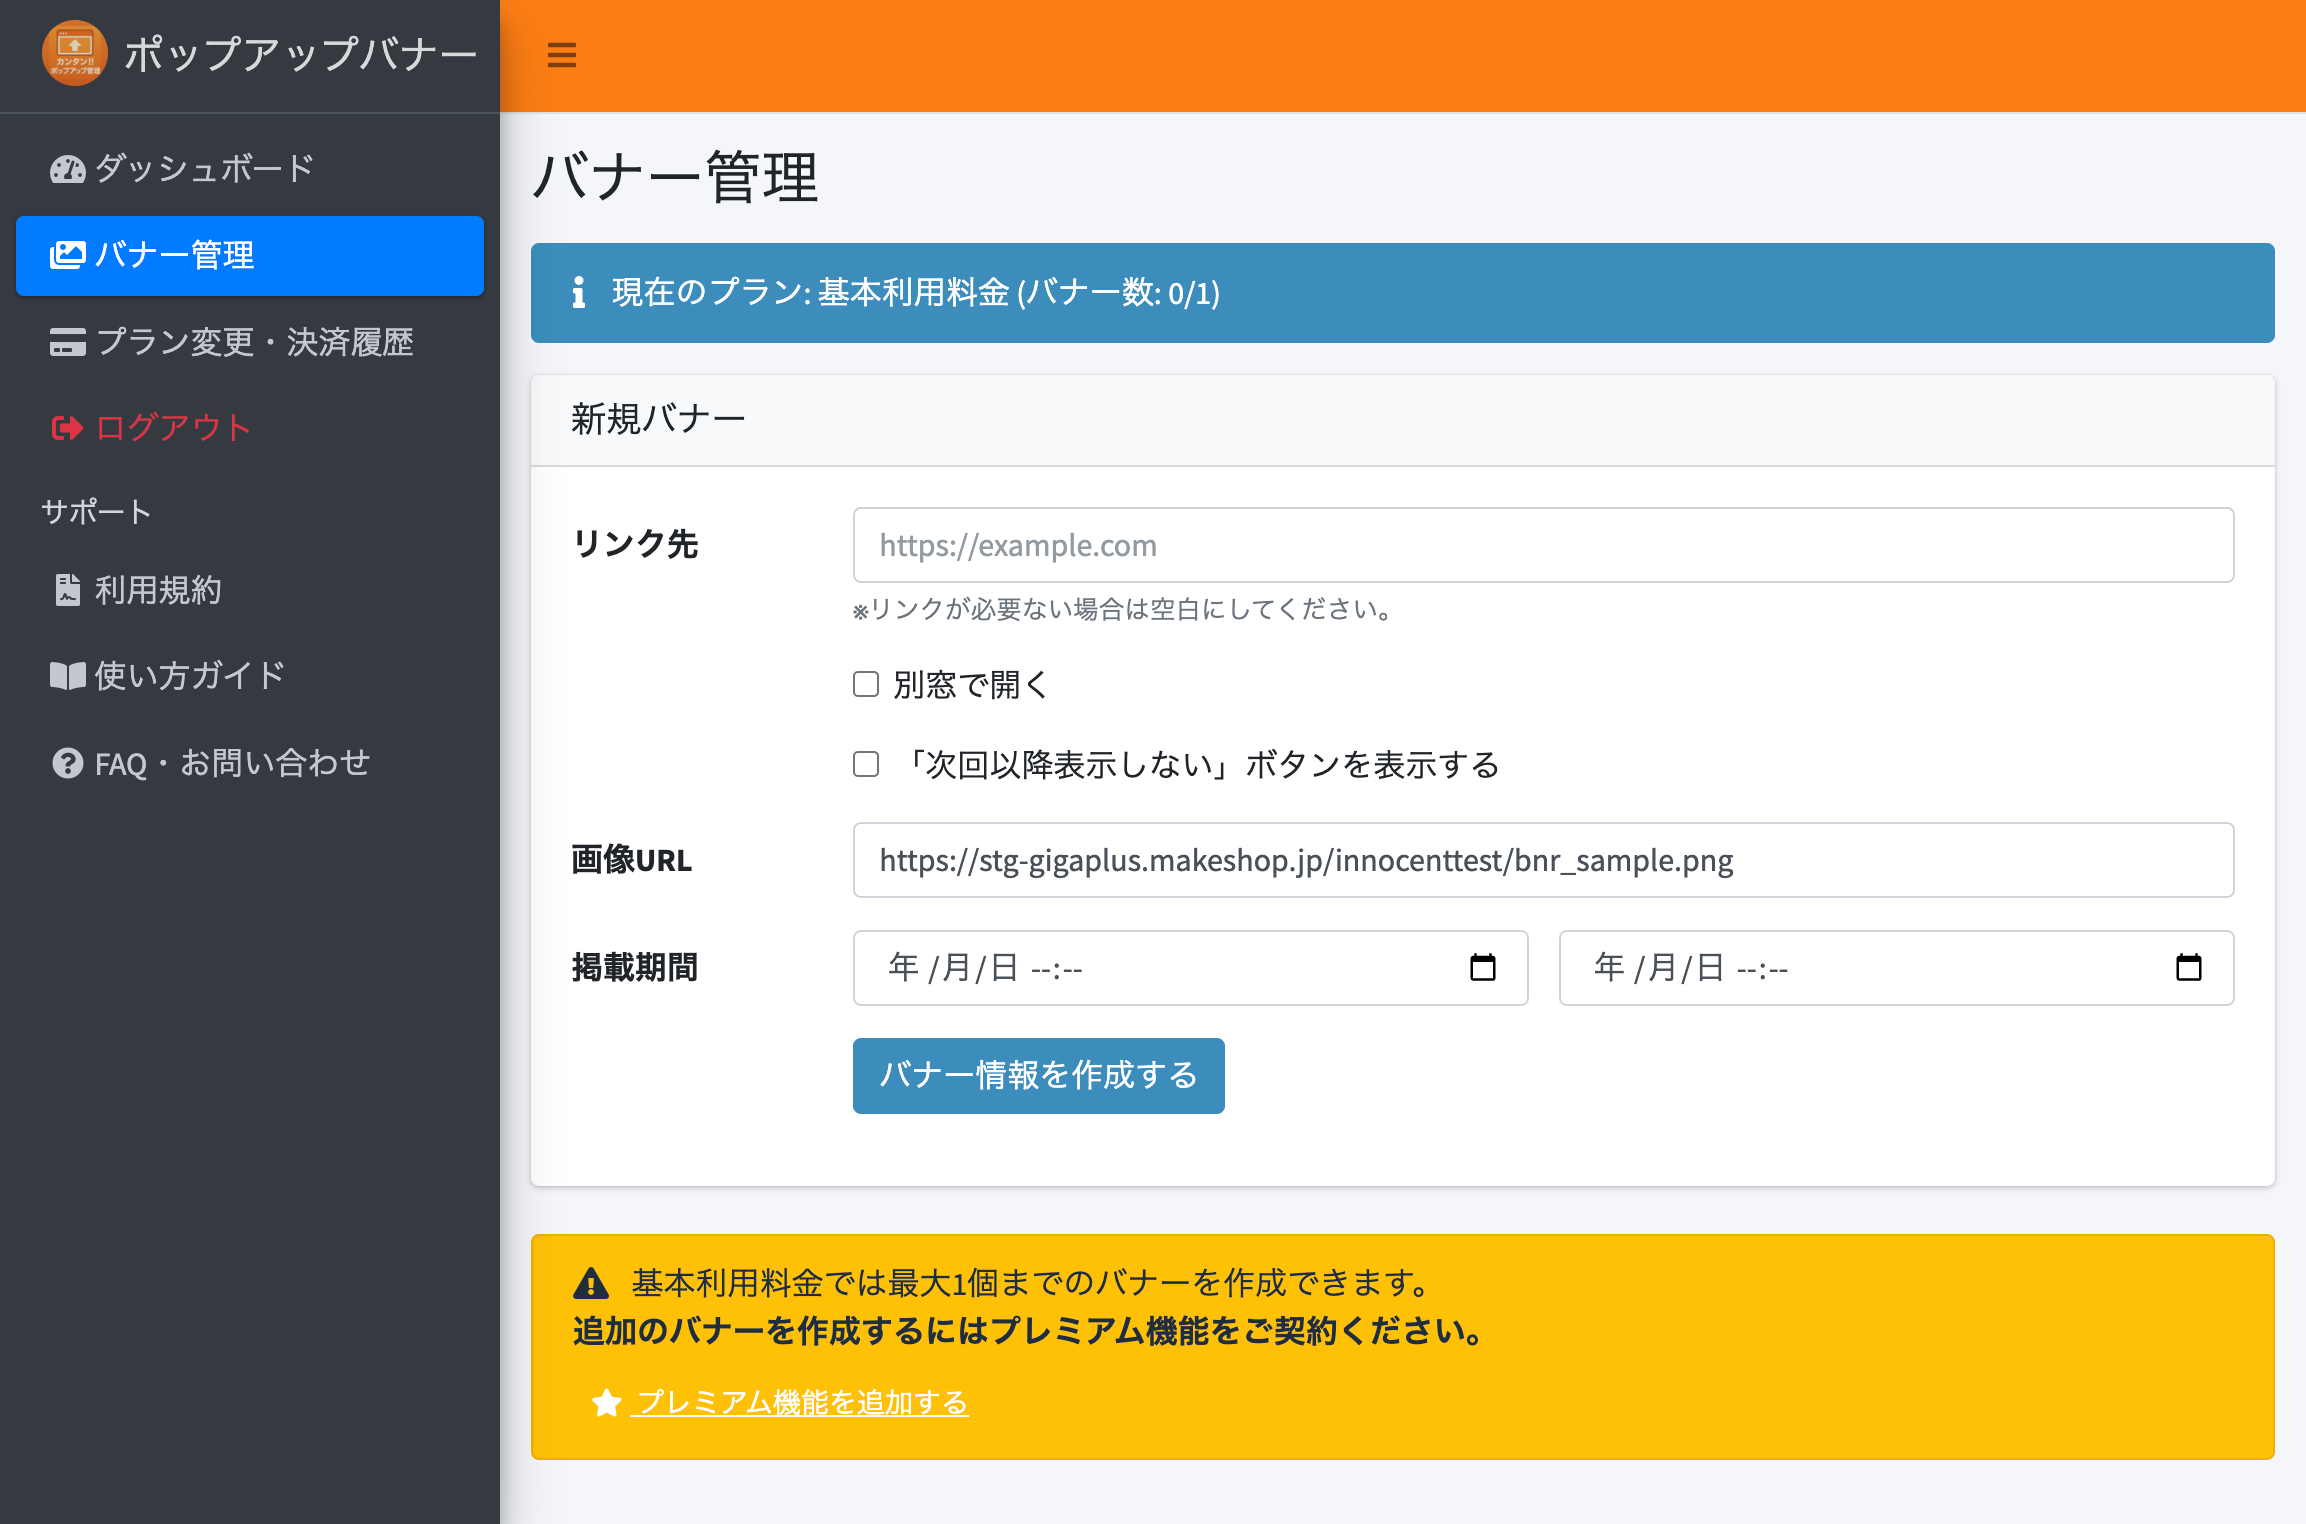Viewport: 2306px width, 1524px height.
Task: Select バナー管理 in the sidebar
Action: click(250, 256)
